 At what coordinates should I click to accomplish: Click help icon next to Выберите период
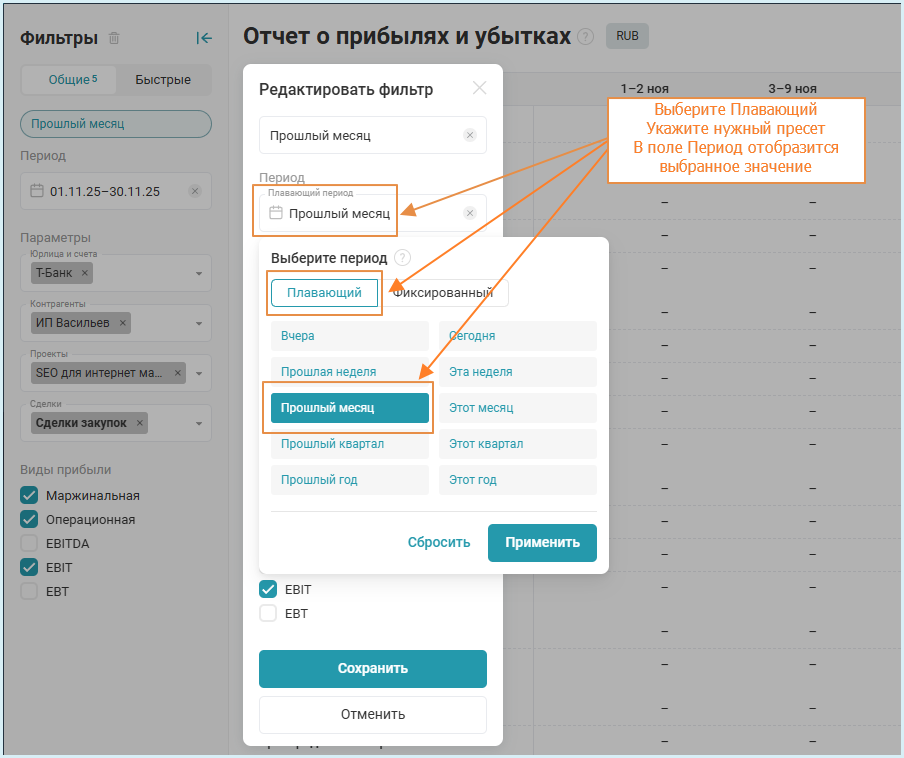pos(403,258)
